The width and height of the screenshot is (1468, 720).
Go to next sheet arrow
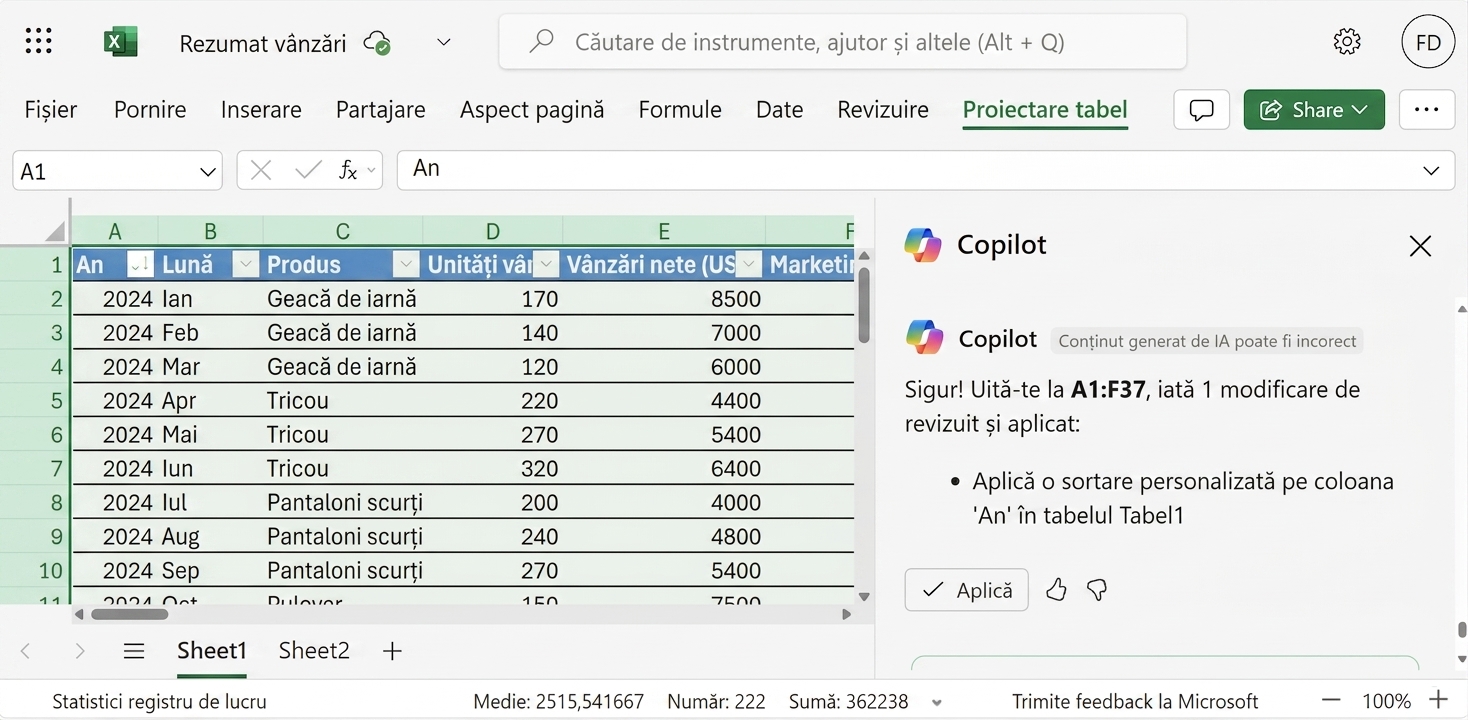pos(80,651)
